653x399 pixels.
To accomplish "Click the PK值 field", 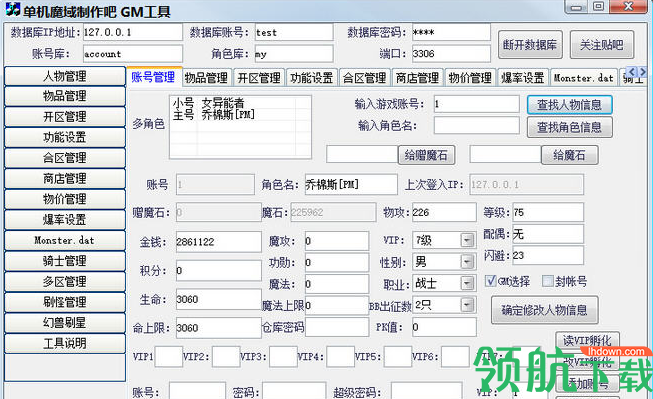I will tap(444, 327).
